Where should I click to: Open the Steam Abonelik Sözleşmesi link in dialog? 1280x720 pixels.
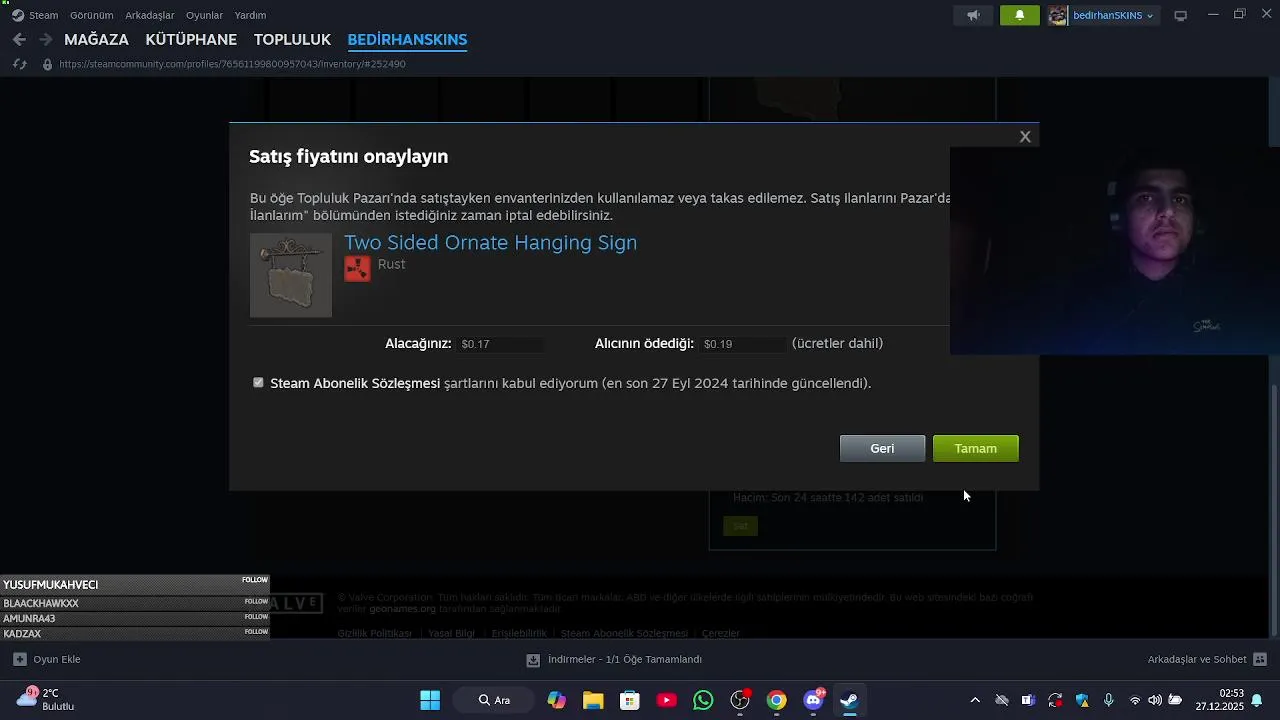[355, 383]
